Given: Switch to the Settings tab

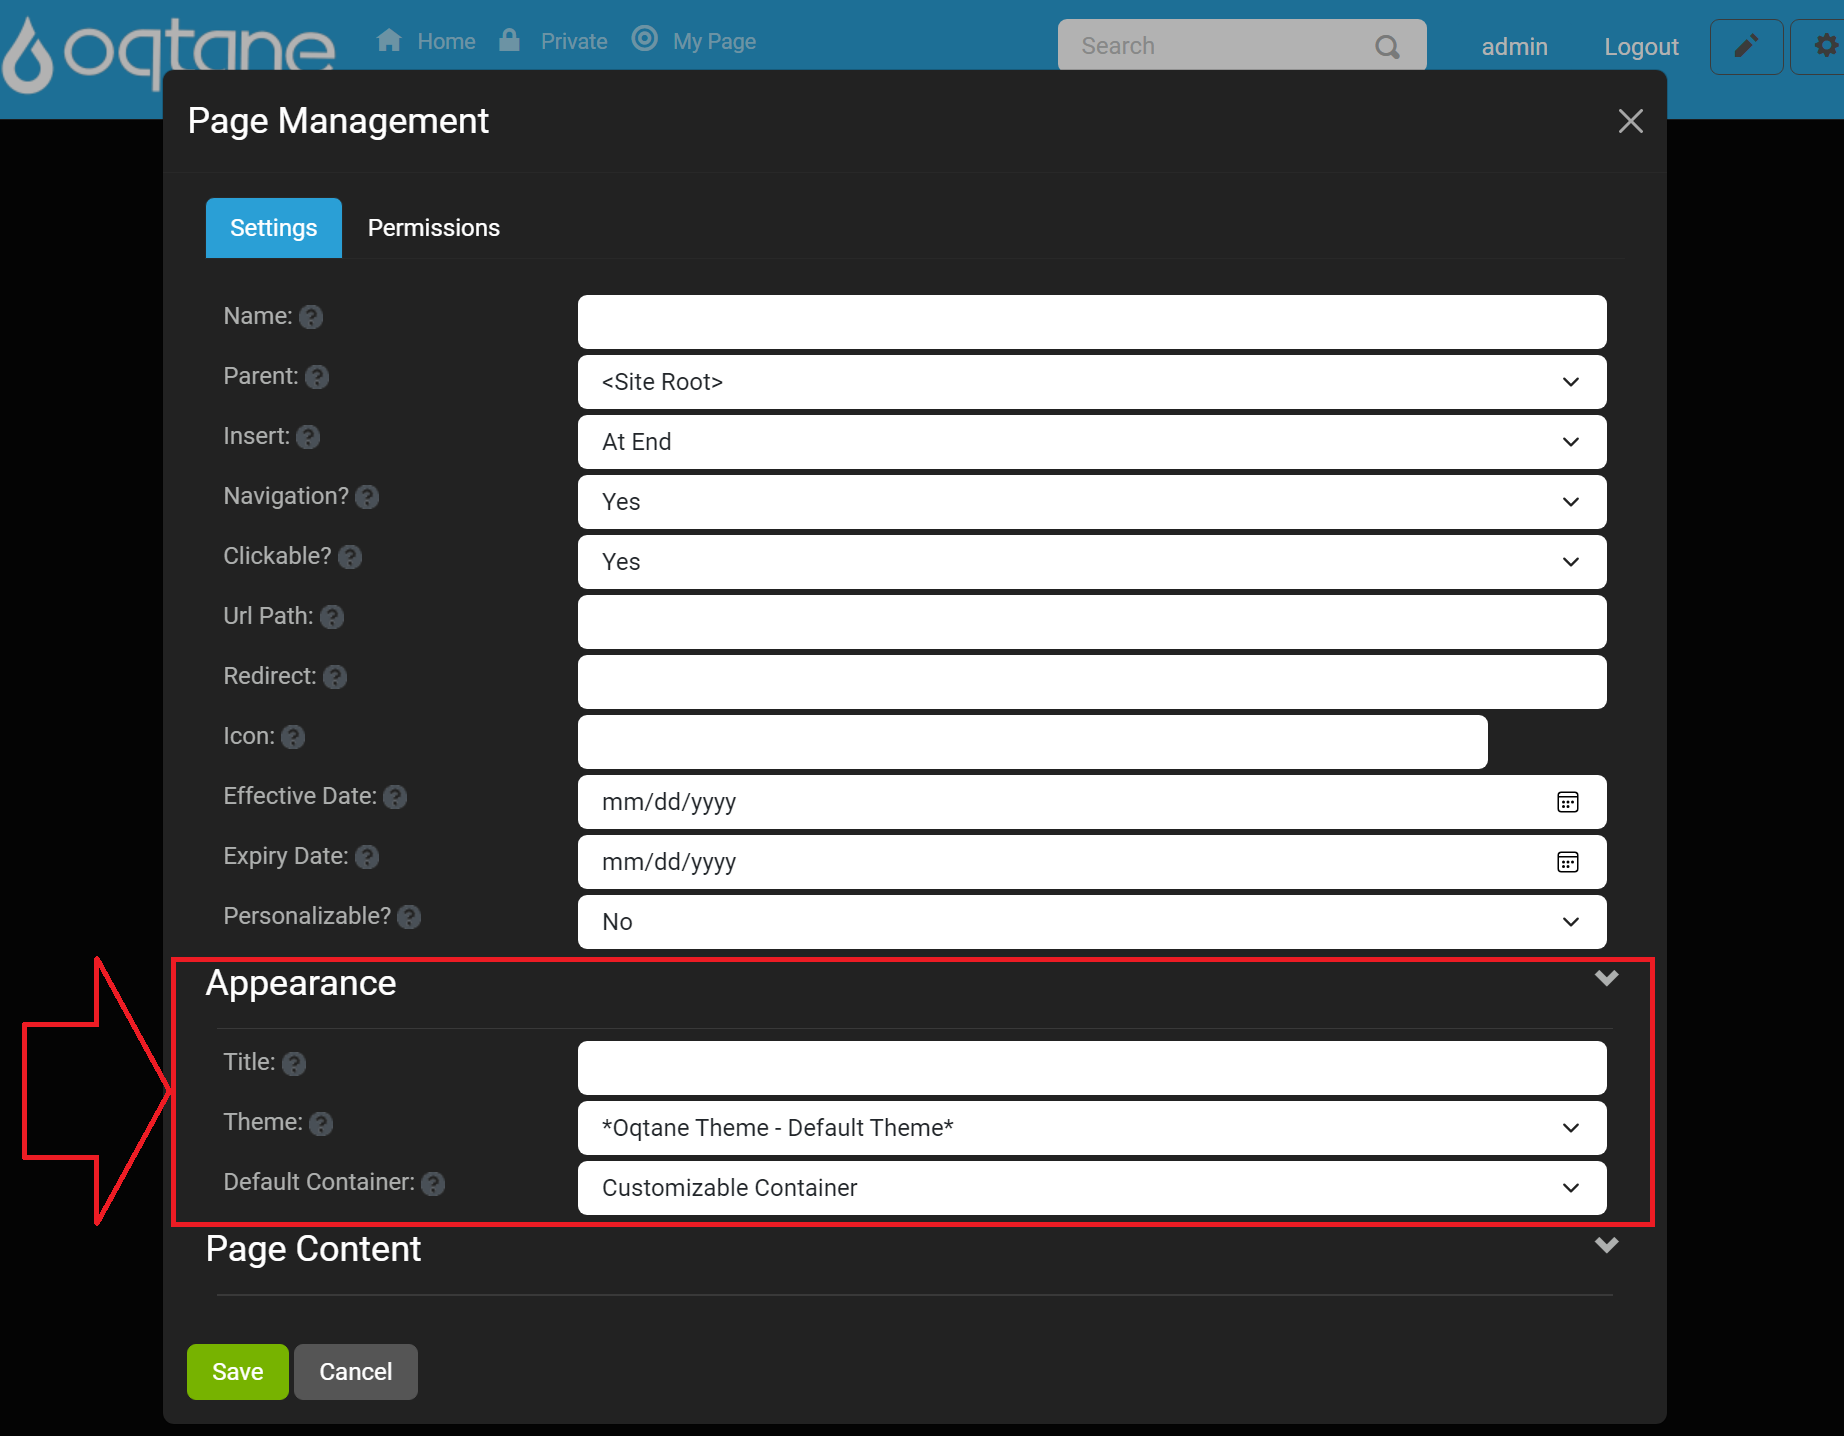Looking at the screenshot, I should pos(274,228).
